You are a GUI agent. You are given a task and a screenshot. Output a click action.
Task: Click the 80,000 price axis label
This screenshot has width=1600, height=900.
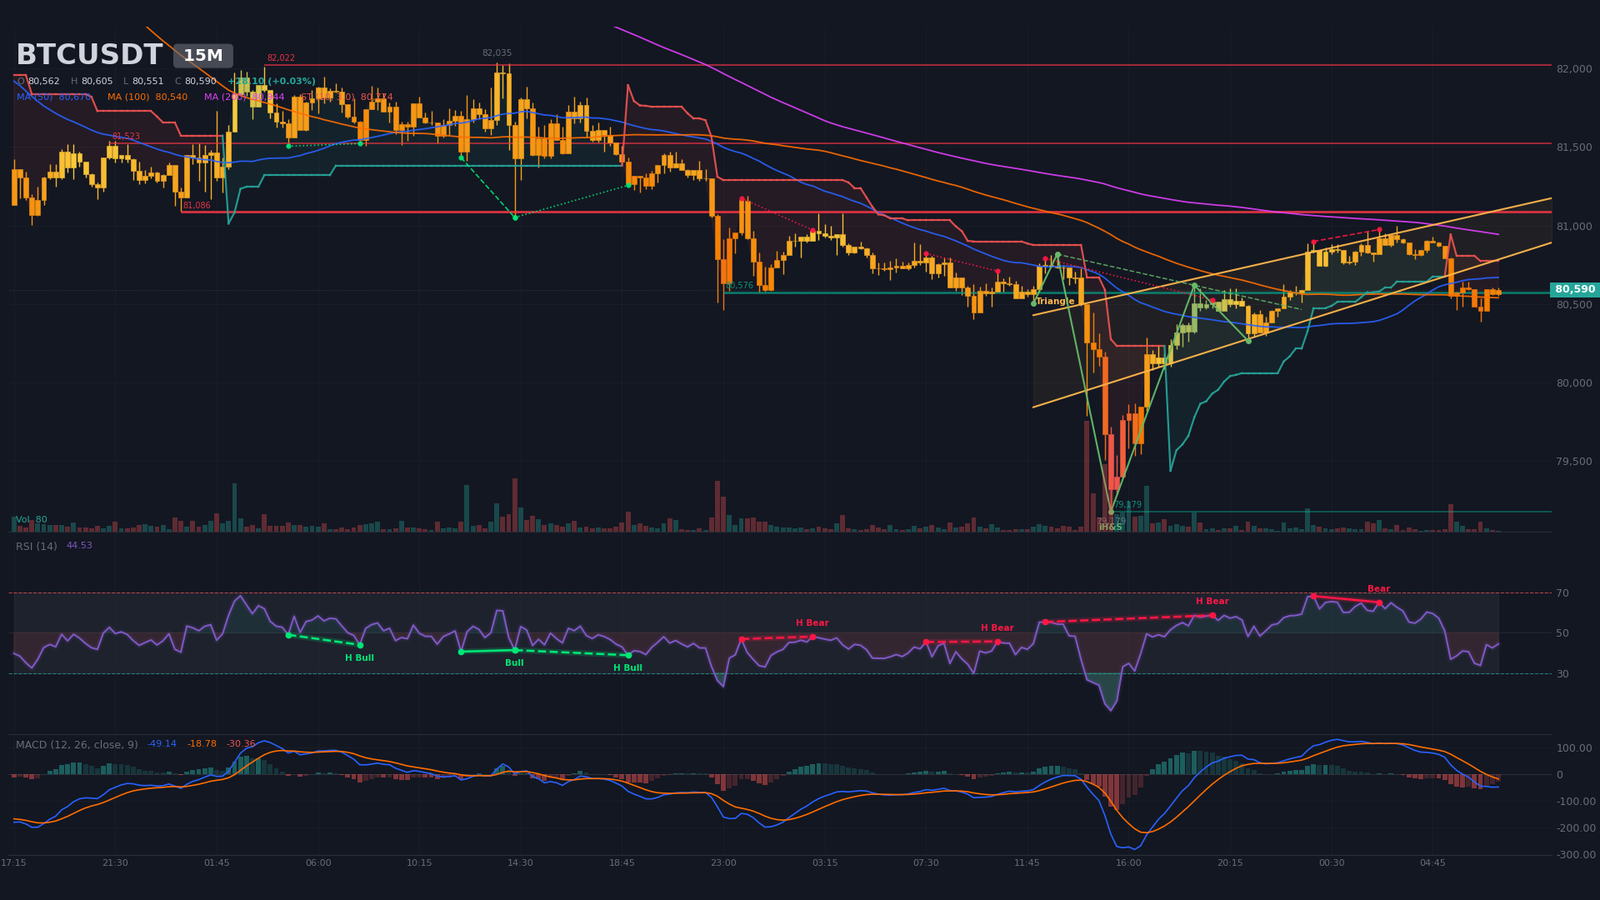point(1574,383)
